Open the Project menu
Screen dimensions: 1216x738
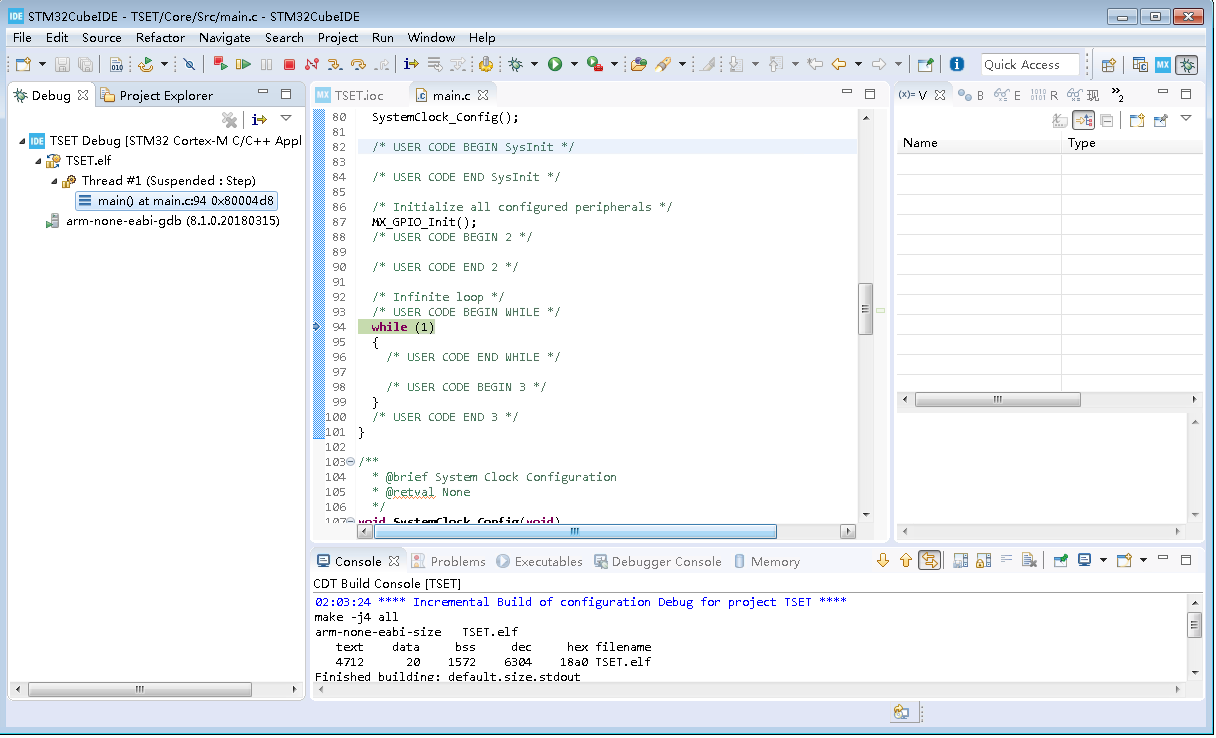point(338,37)
